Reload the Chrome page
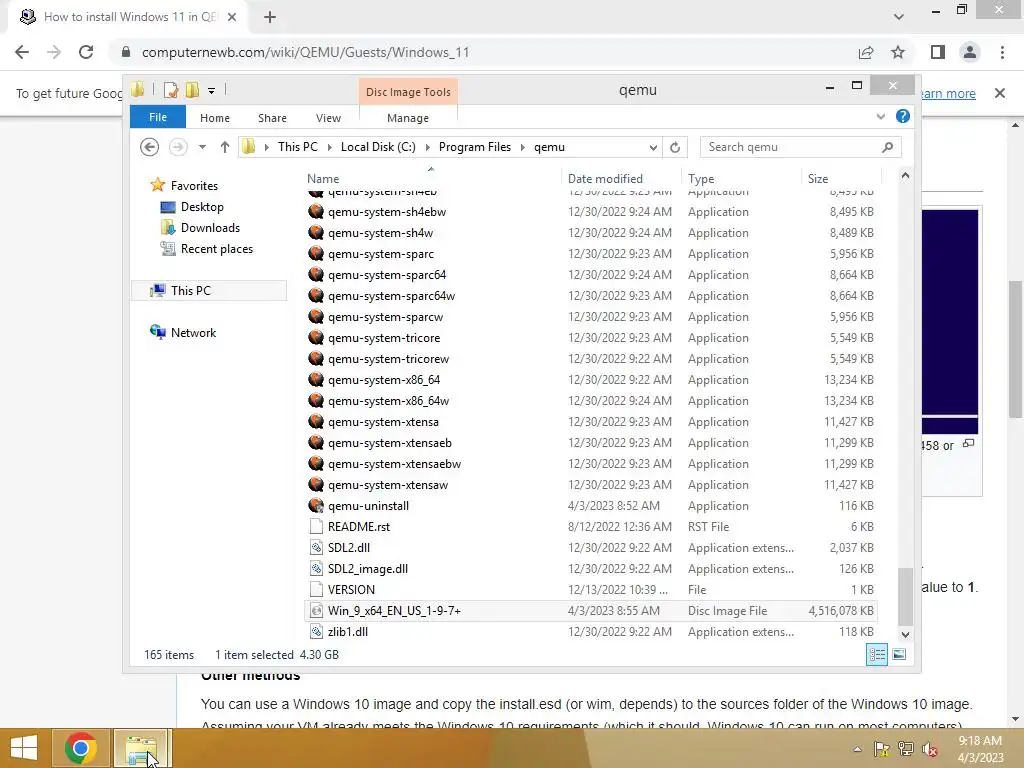 point(86,52)
